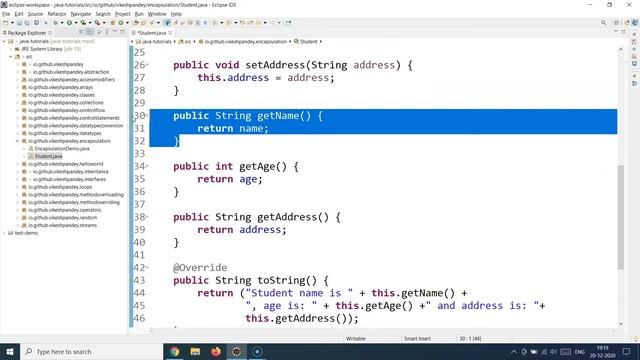The width and height of the screenshot is (640, 360).
Task: Open the External Tools dropdown arrow
Action: pyautogui.click(x=104, y=23)
